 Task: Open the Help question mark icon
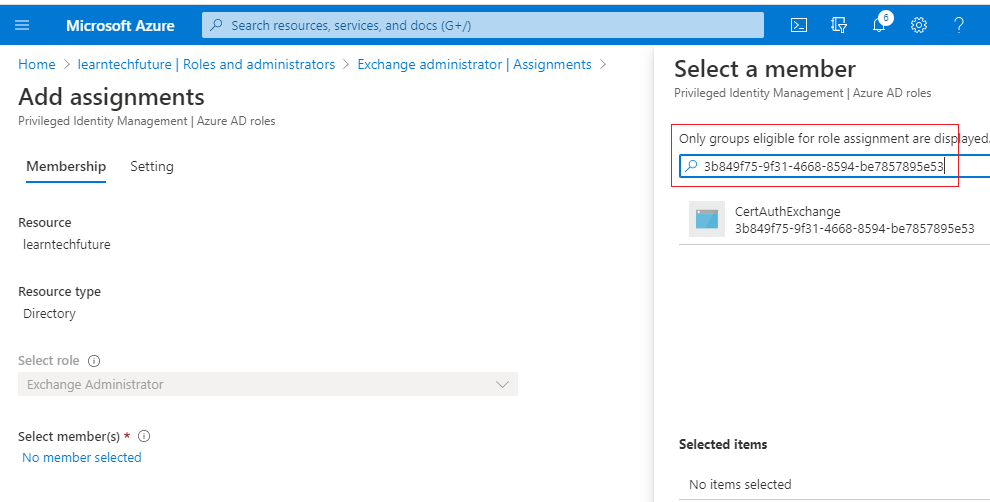(958, 25)
